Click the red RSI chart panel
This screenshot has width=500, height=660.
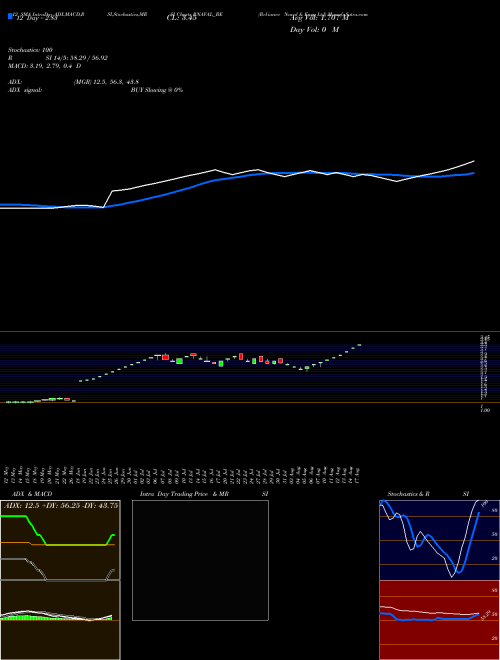click(439, 620)
